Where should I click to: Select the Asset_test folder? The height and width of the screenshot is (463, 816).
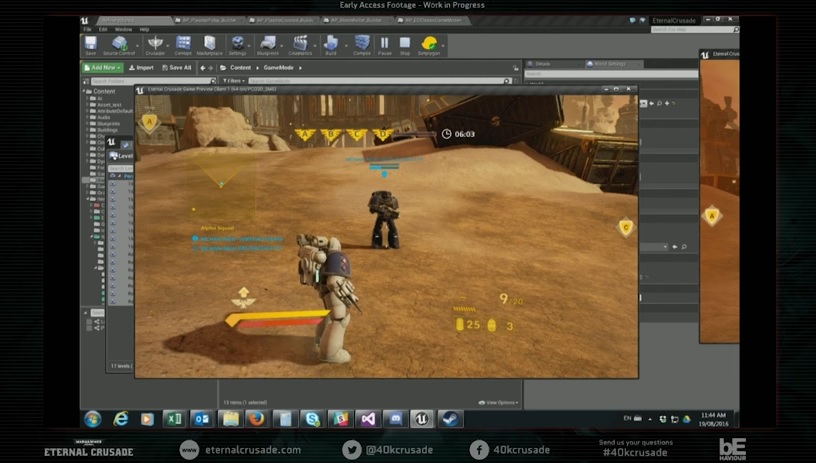click(109, 105)
